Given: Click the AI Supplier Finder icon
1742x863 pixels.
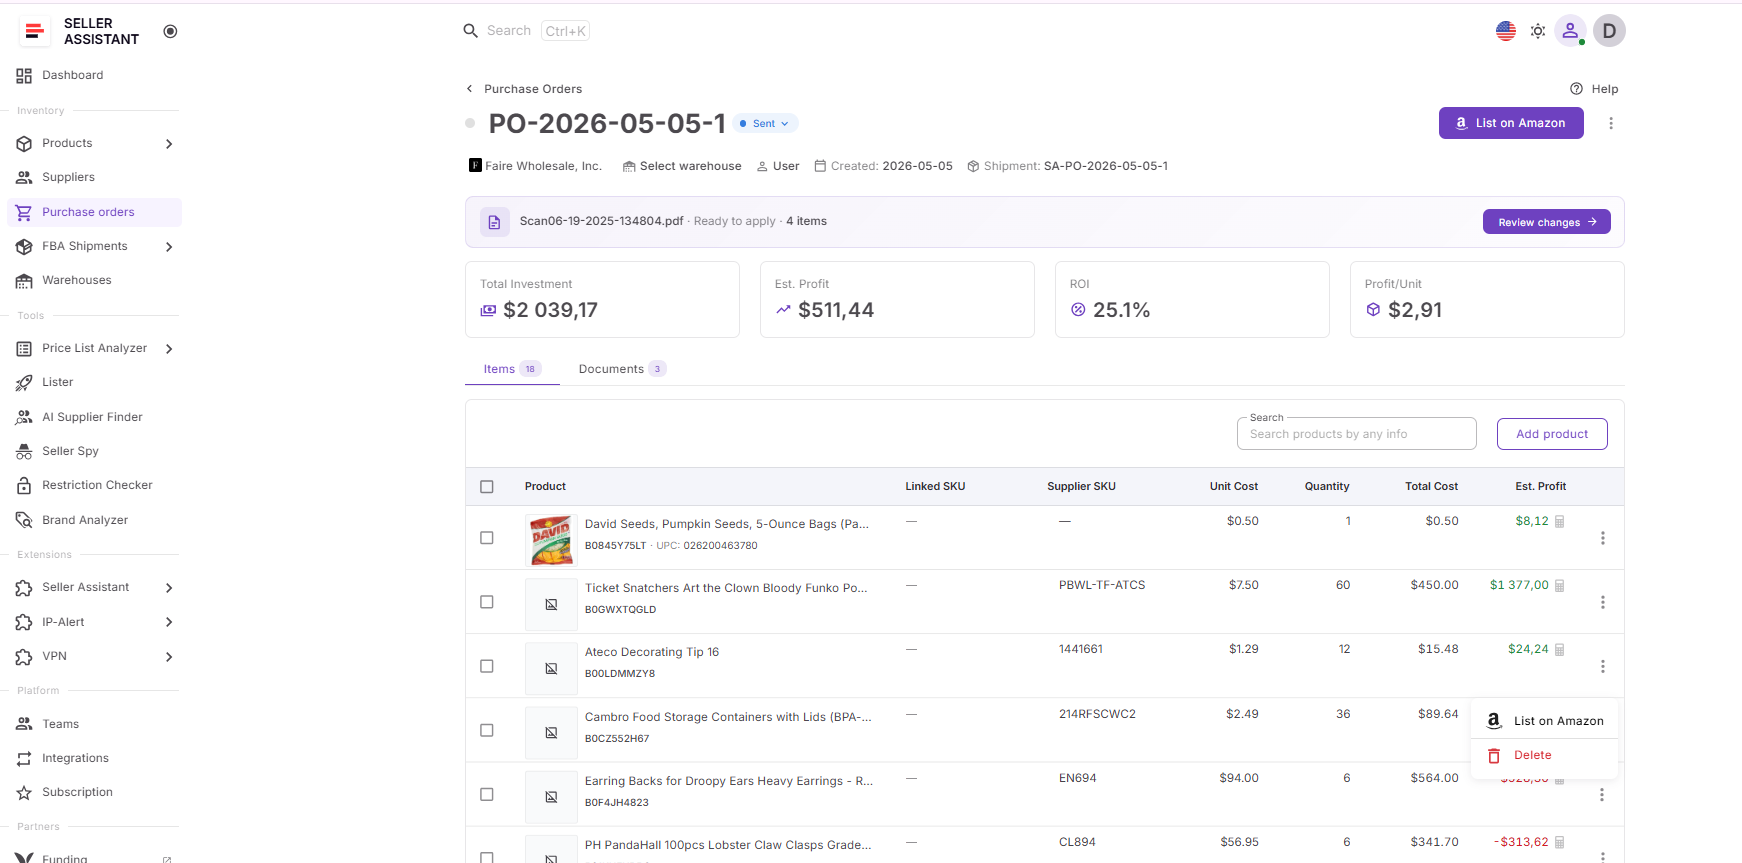Looking at the screenshot, I should 24,417.
